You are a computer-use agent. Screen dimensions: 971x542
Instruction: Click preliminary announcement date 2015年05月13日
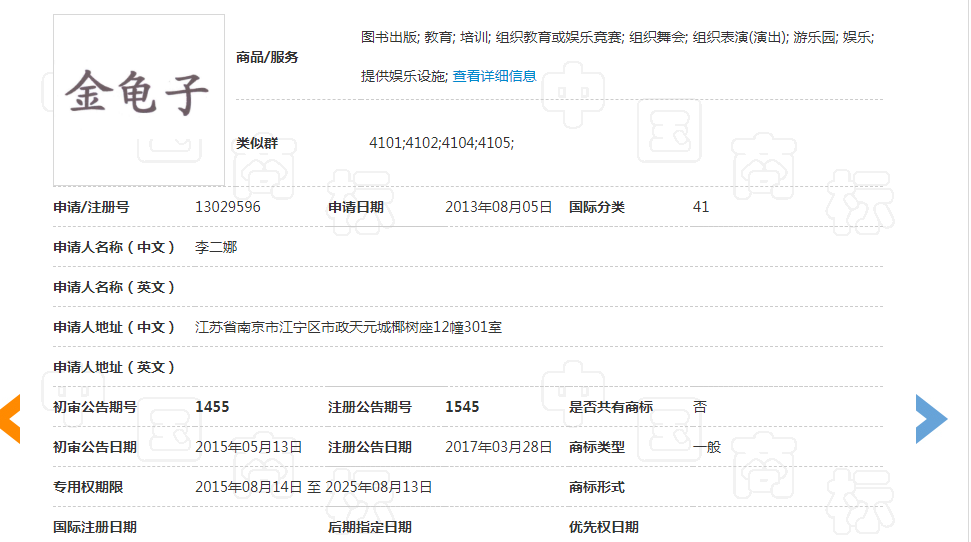248,447
